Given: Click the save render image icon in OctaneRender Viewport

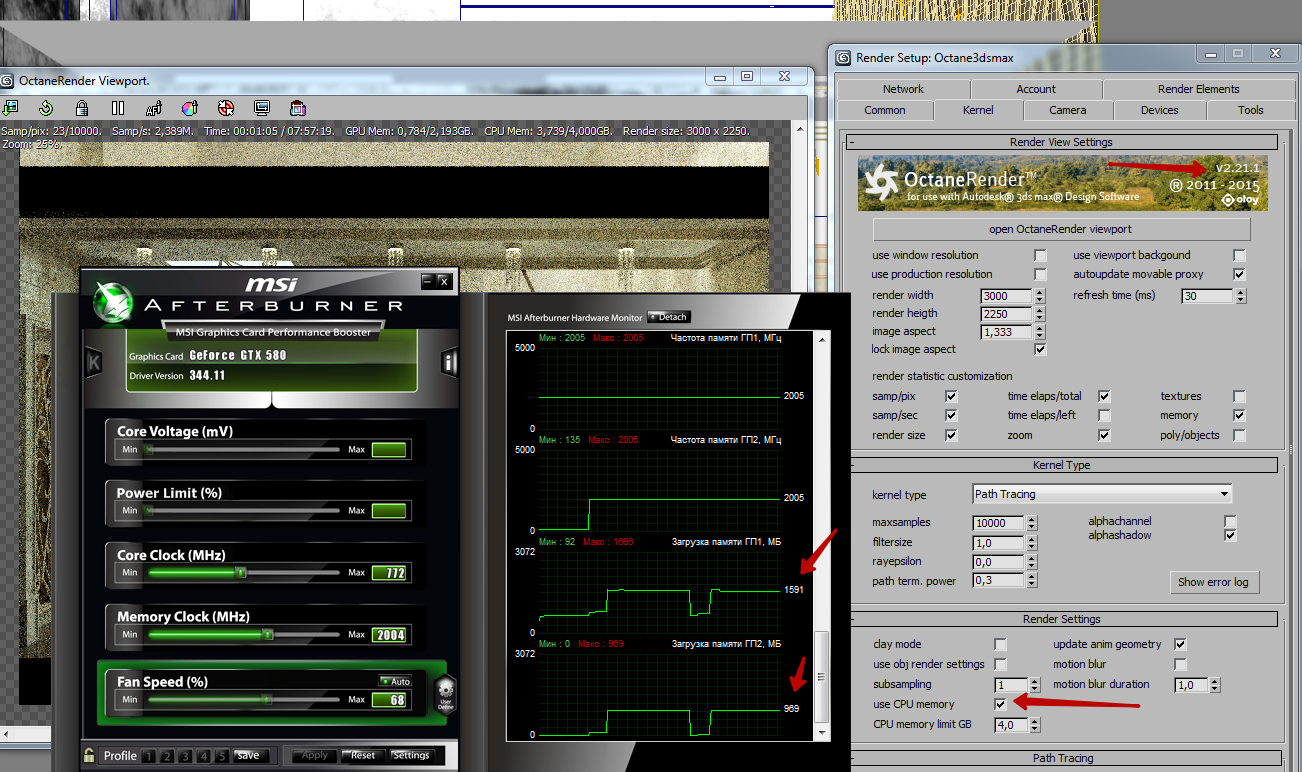Looking at the screenshot, I should [x=12, y=108].
